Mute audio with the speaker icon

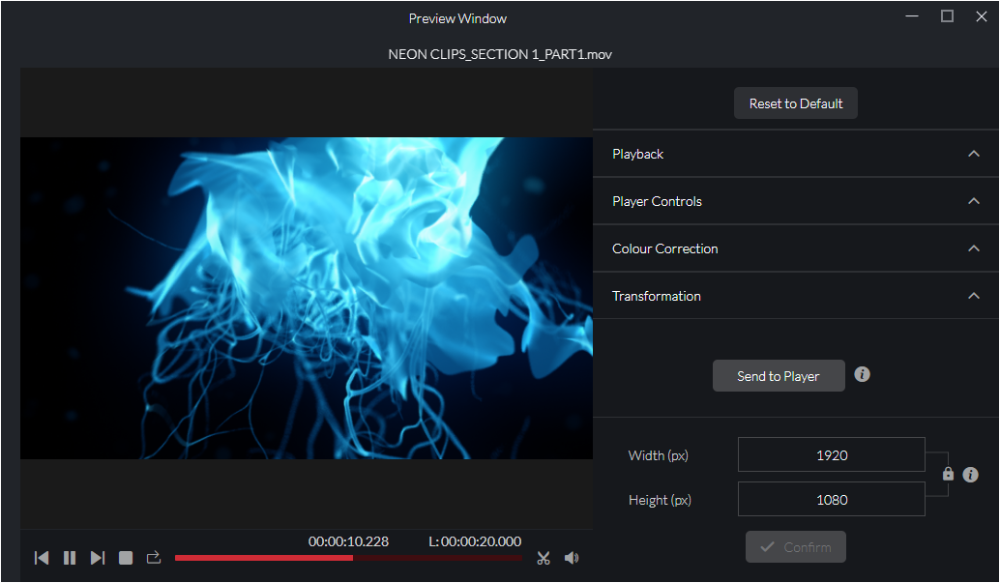click(x=571, y=558)
